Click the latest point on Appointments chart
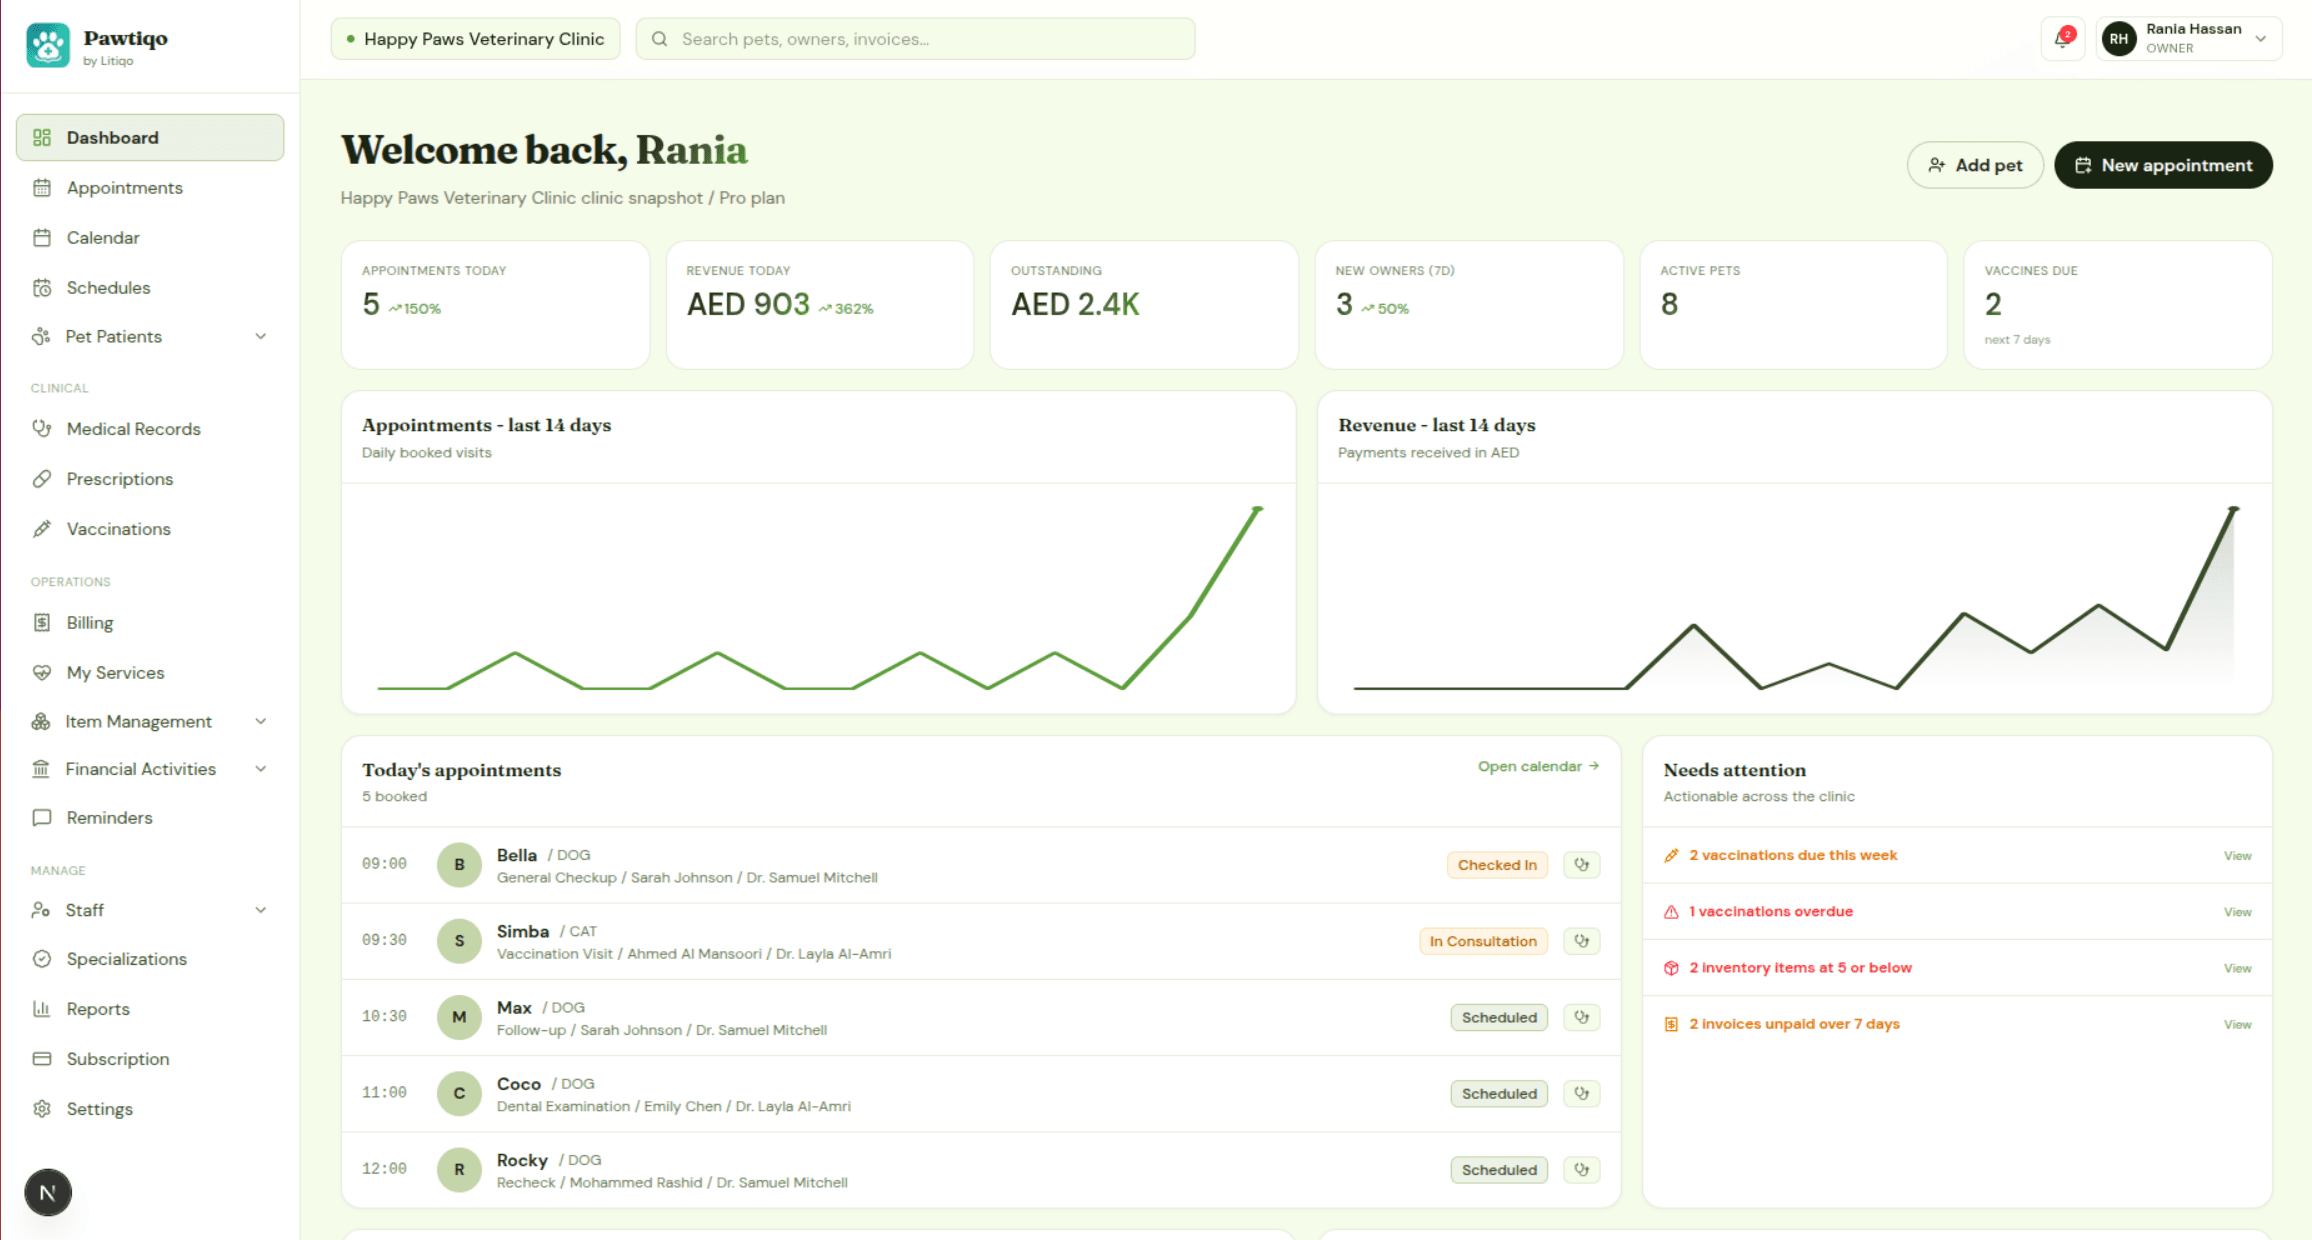Screen dimensions: 2312x1240 point(1258,509)
